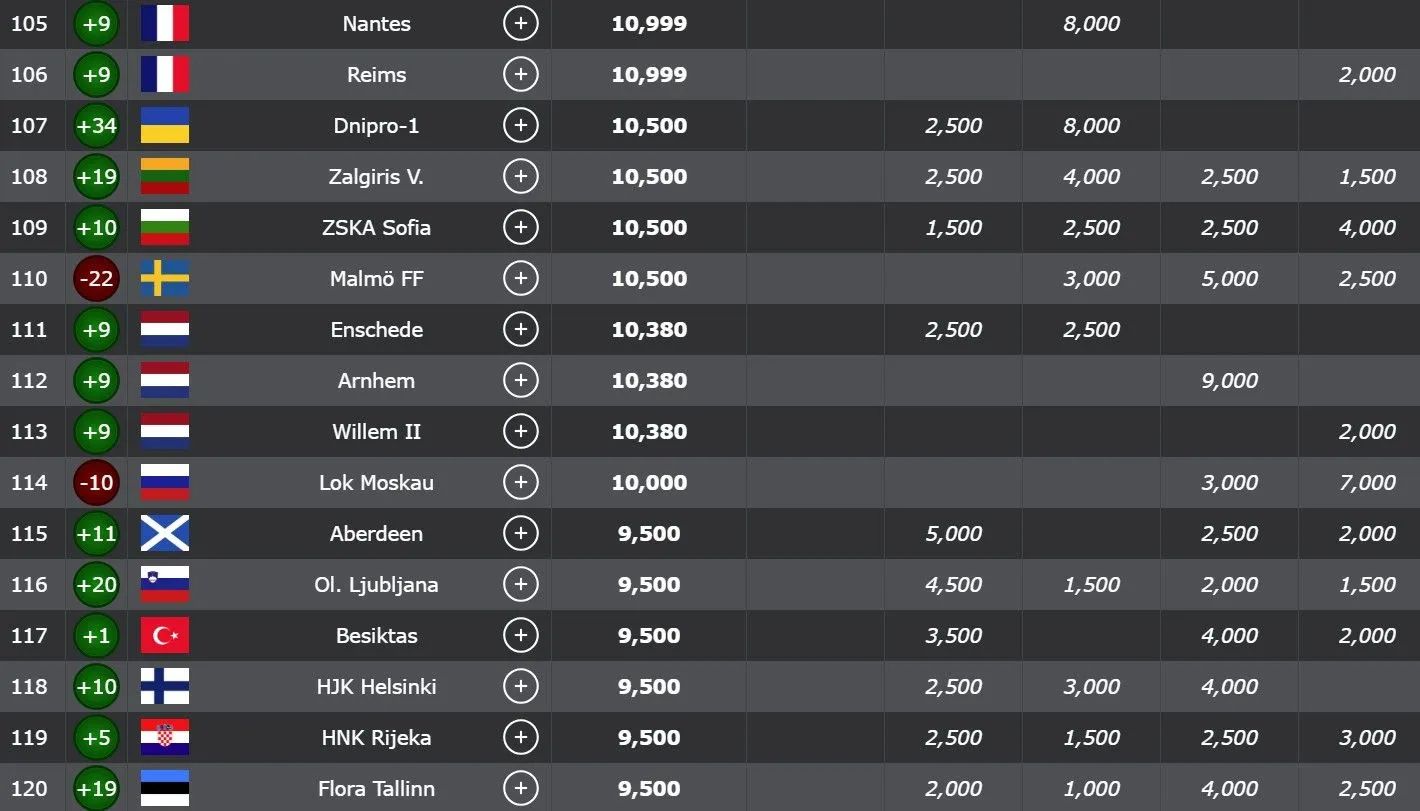Expand the Enschede row plus icon
1420x811 pixels.
point(520,329)
